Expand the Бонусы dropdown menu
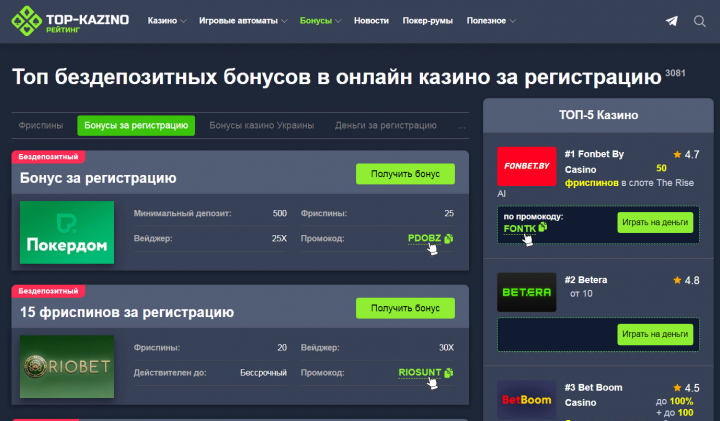Viewport: 720px width, 421px height. coord(320,21)
